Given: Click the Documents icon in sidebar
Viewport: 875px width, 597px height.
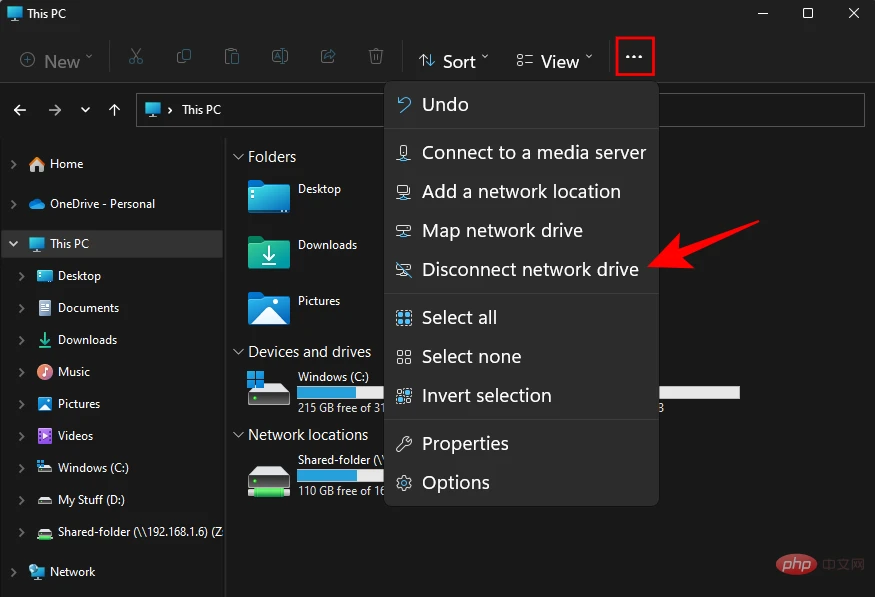Looking at the screenshot, I should (x=45, y=308).
